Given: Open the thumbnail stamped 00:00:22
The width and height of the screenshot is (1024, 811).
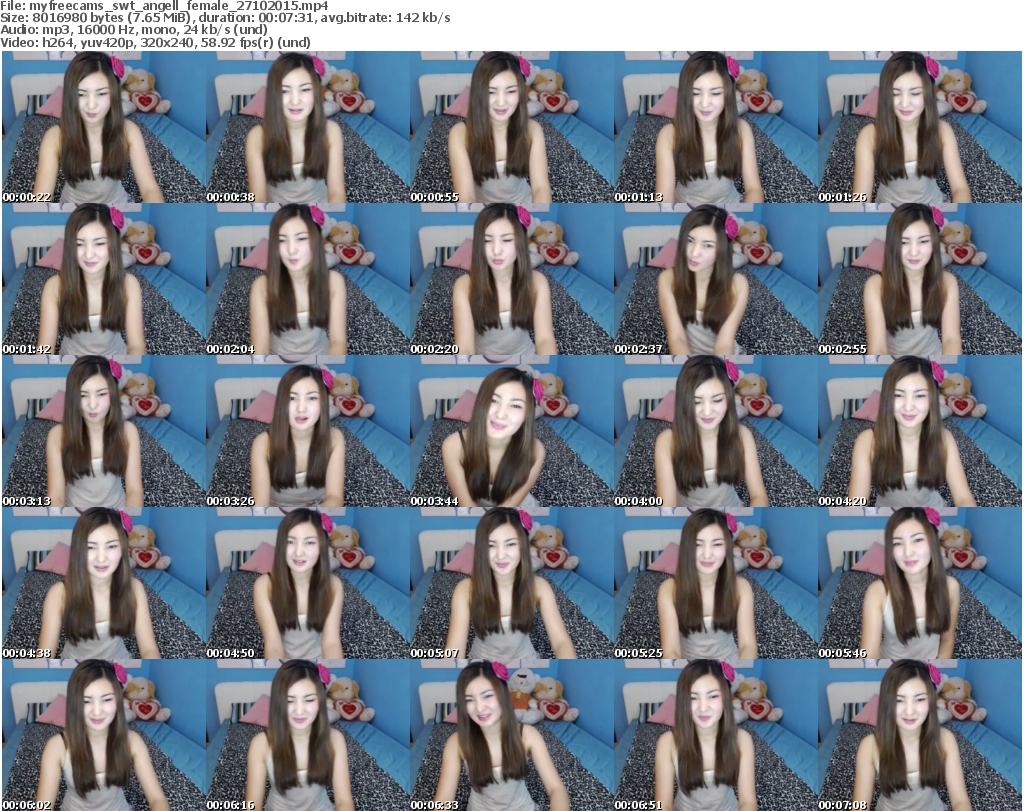Looking at the screenshot, I should coord(104,127).
